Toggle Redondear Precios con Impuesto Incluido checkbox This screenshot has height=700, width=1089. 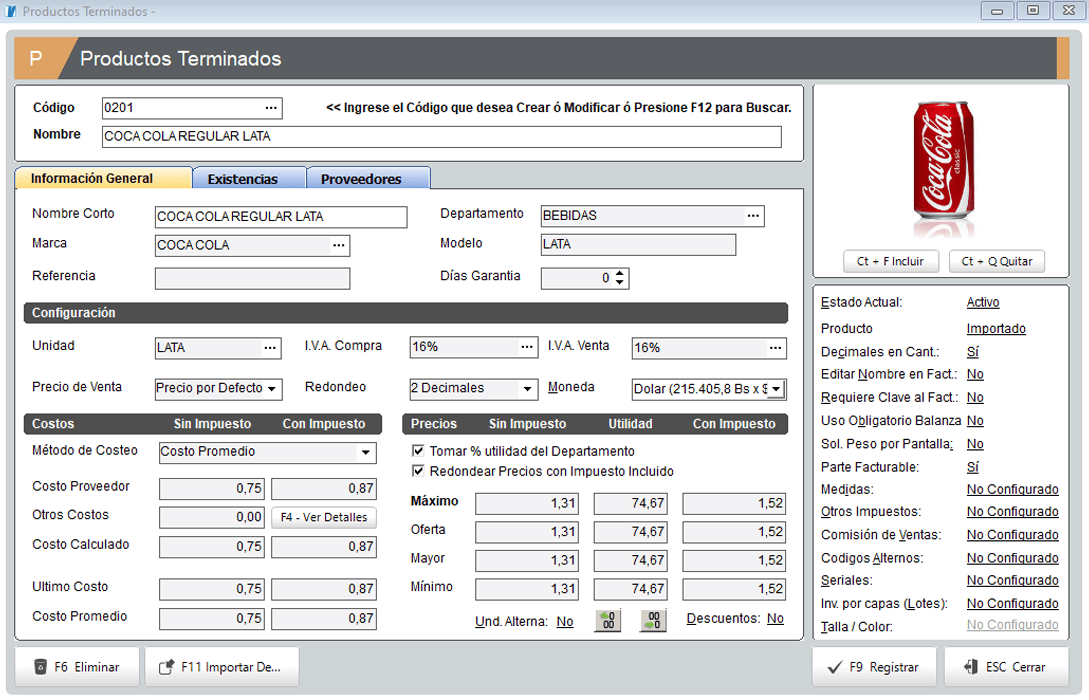tap(418, 471)
